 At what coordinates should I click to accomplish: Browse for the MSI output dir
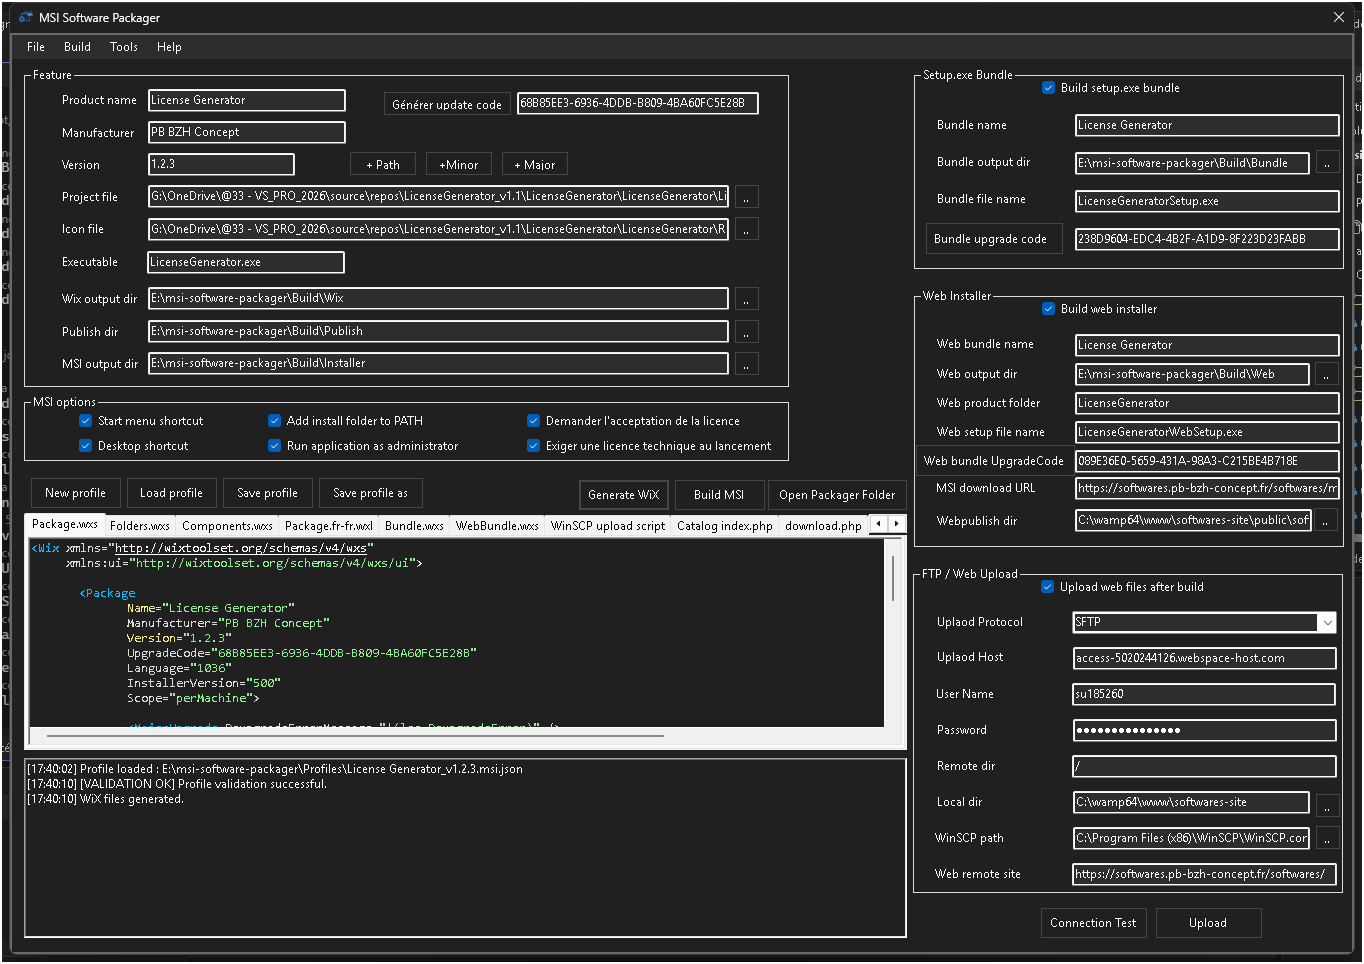[x=746, y=364]
